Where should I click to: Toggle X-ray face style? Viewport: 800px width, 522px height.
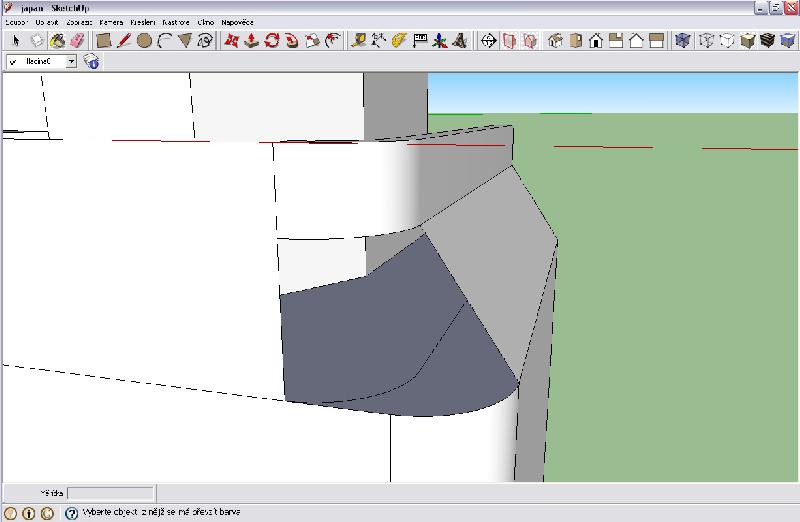click(683, 41)
